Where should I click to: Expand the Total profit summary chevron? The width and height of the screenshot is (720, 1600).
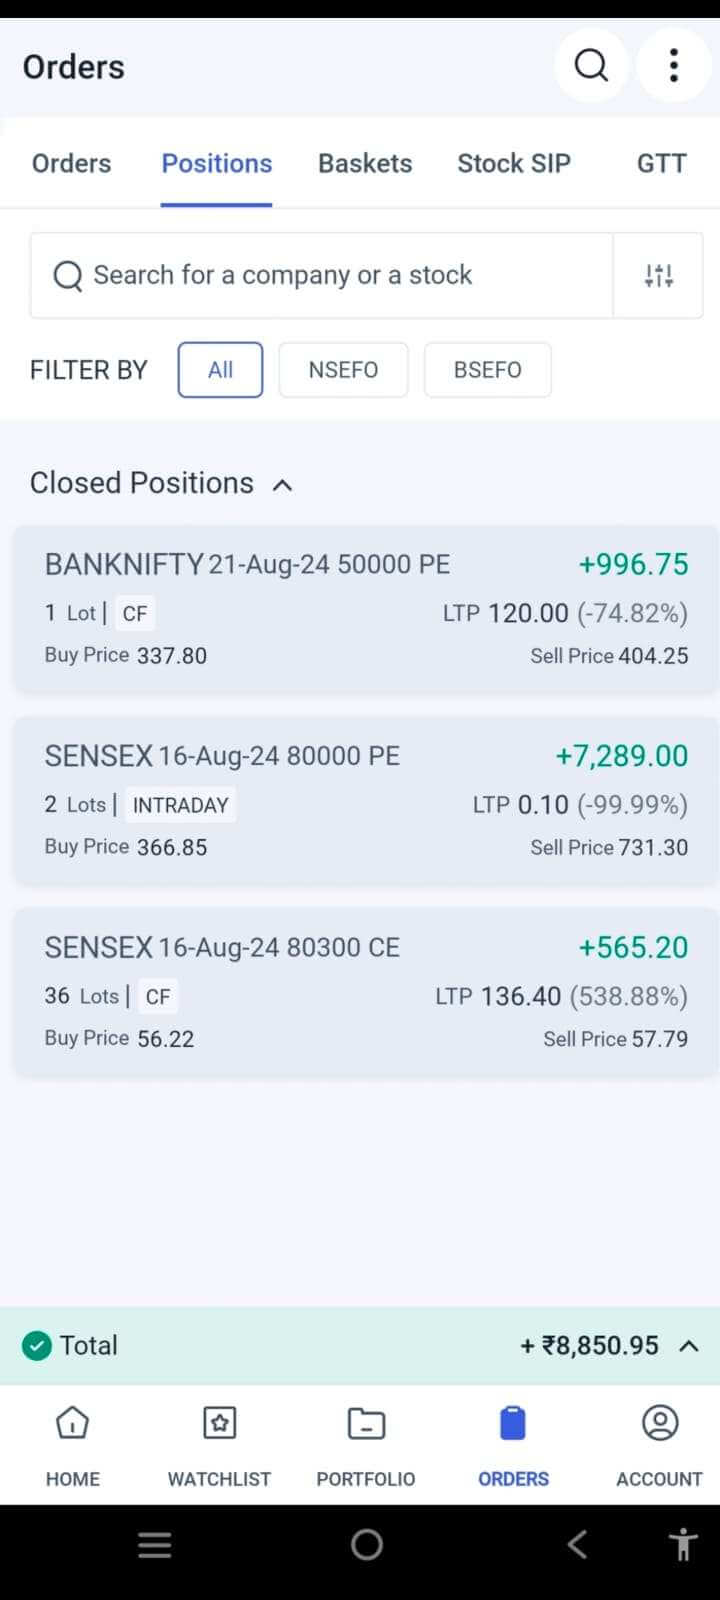click(x=689, y=1346)
